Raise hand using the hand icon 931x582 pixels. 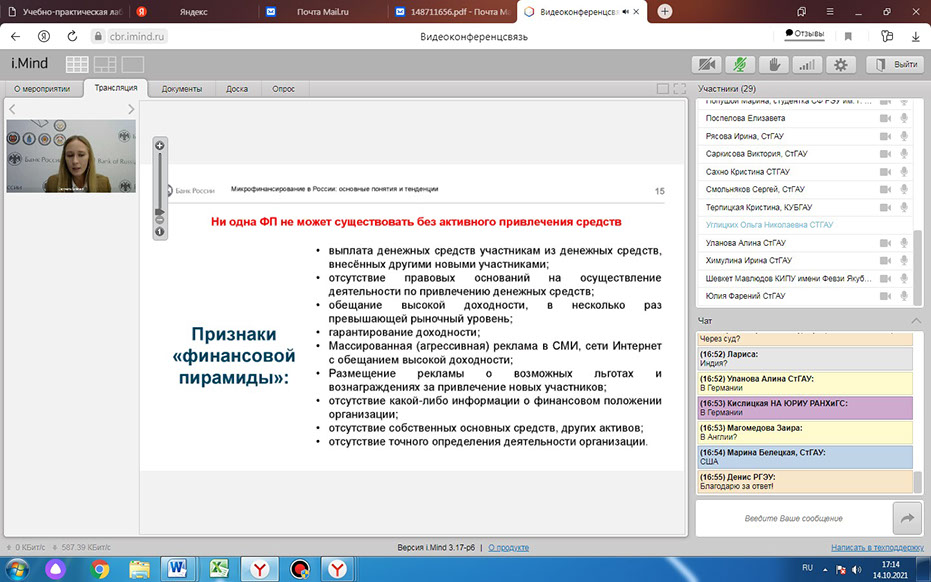pos(773,65)
